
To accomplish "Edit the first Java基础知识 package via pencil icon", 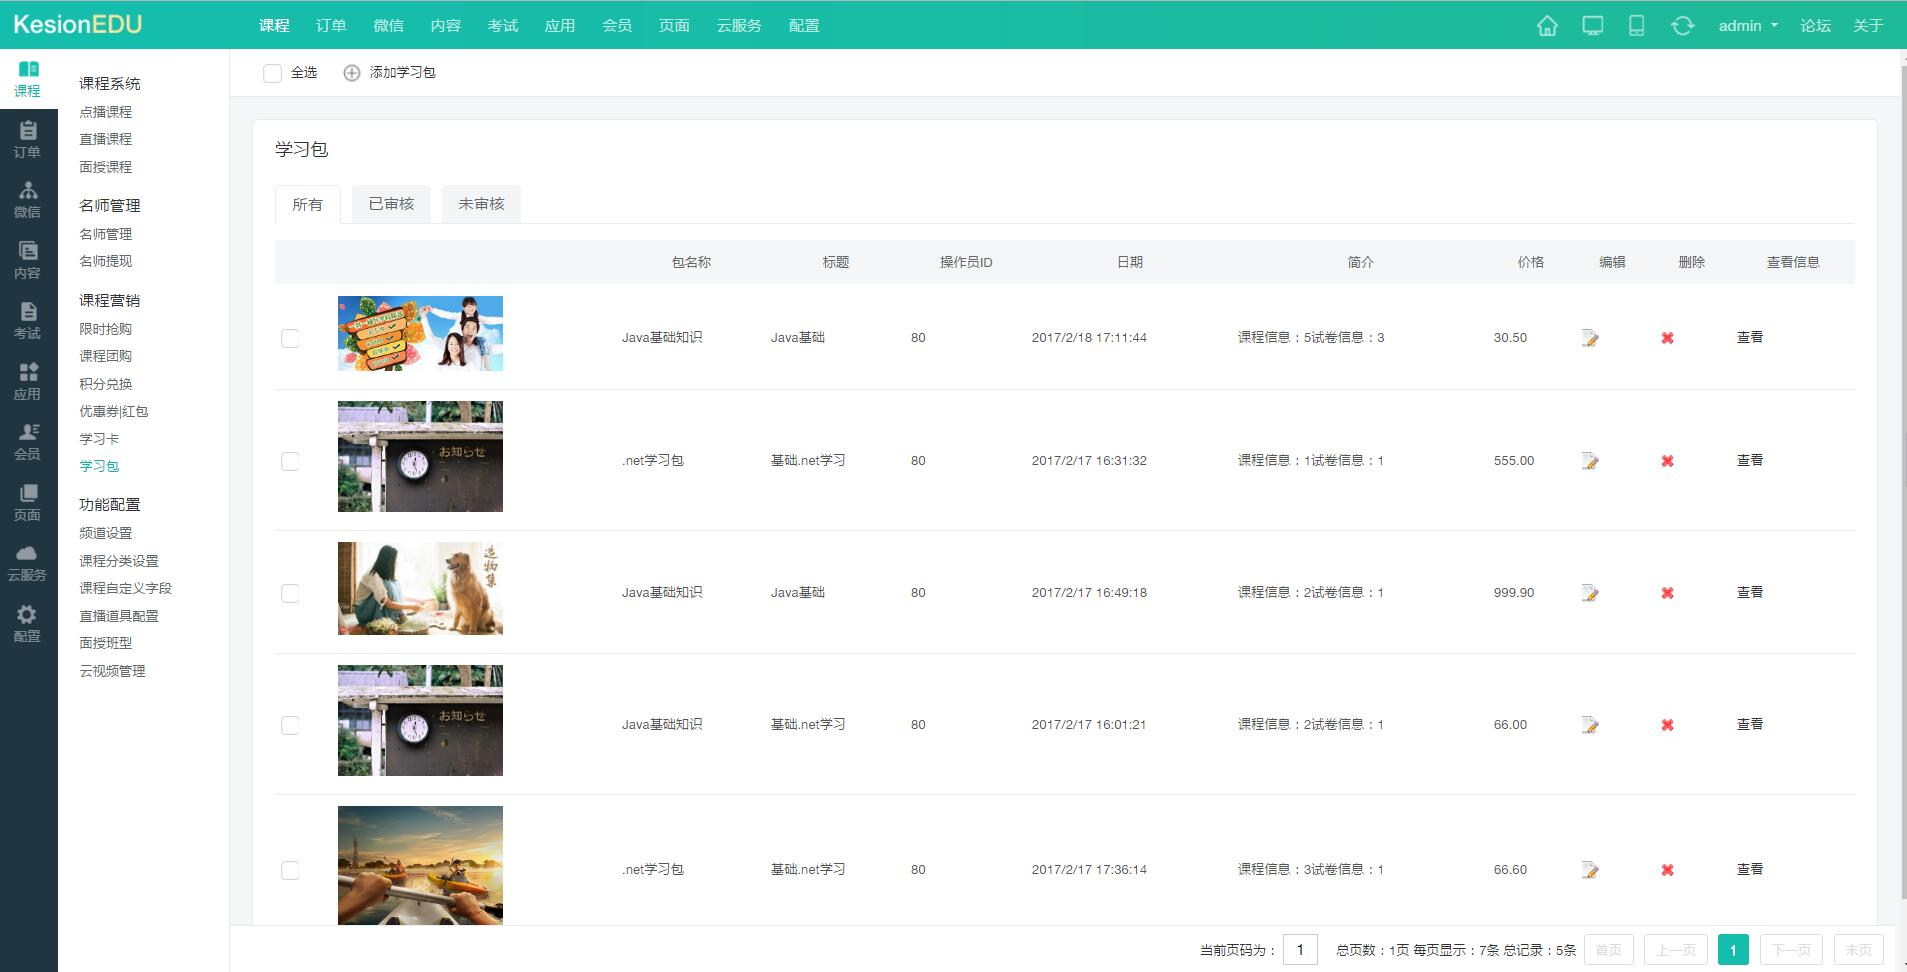I will (1590, 338).
